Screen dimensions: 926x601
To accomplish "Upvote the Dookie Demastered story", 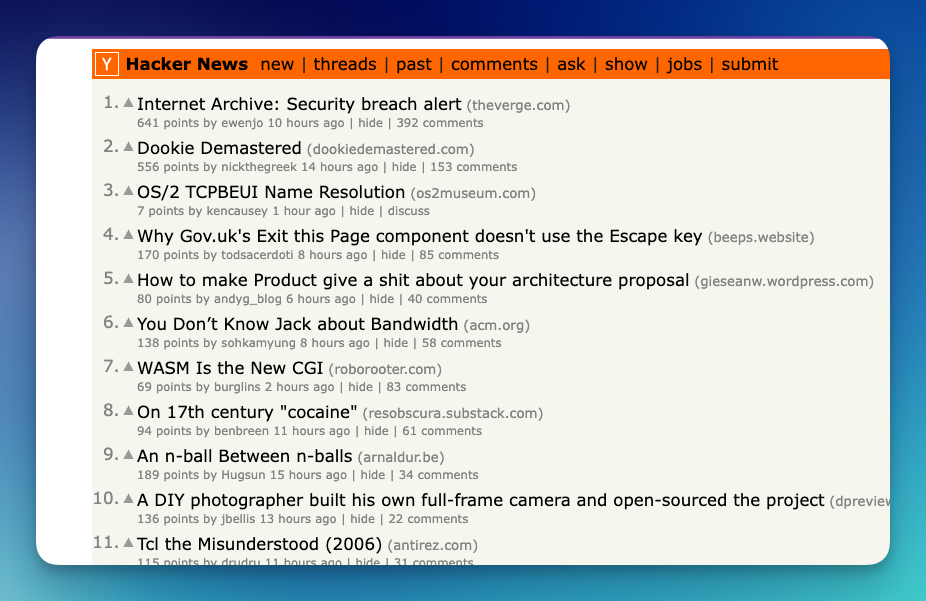I will [128, 146].
